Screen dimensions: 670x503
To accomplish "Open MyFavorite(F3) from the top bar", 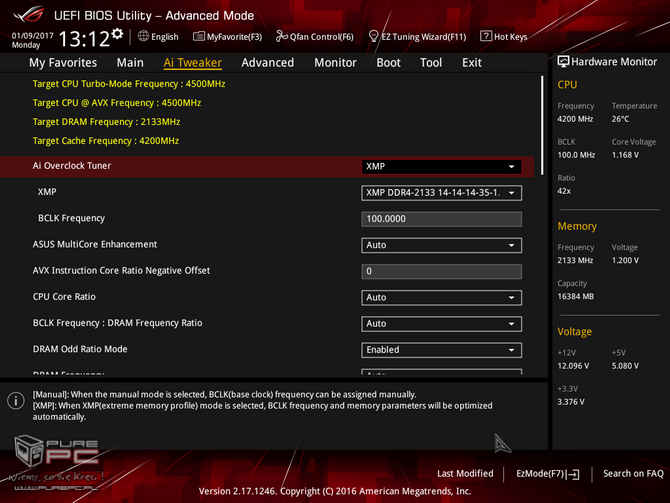I will (x=227, y=37).
